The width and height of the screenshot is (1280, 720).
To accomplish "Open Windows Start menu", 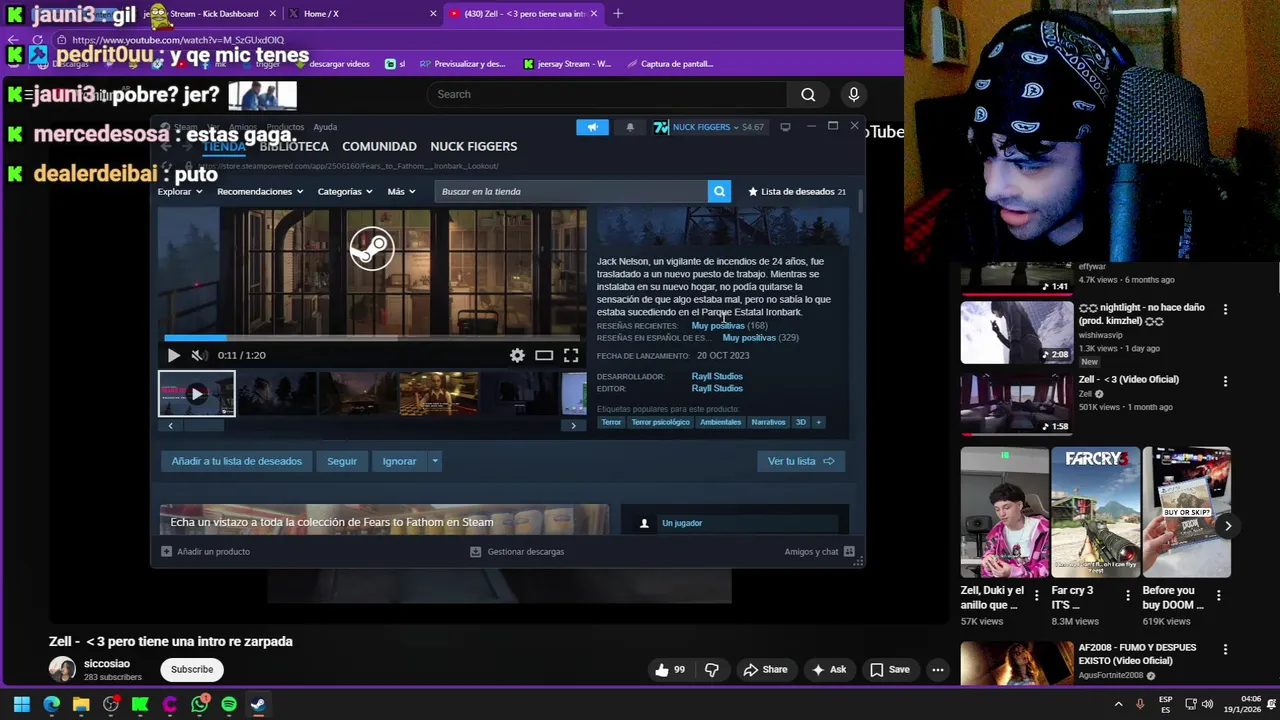I will click(x=21, y=704).
